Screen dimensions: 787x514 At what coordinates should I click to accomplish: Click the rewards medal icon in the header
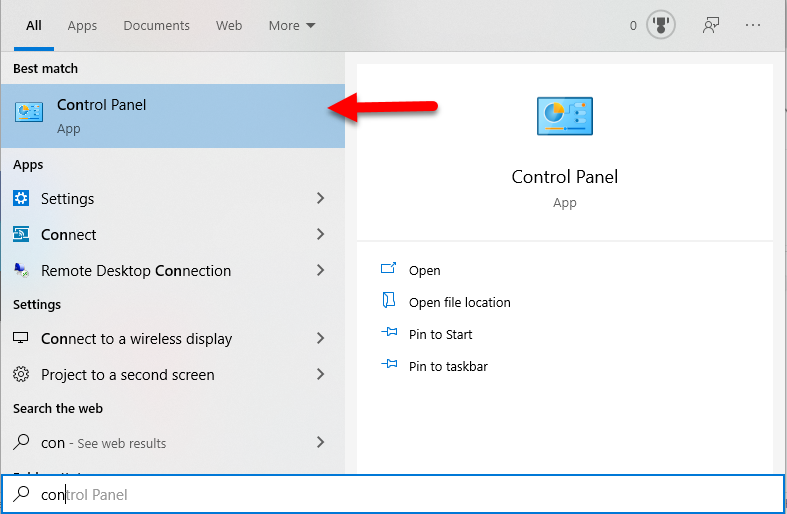point(660,26)
